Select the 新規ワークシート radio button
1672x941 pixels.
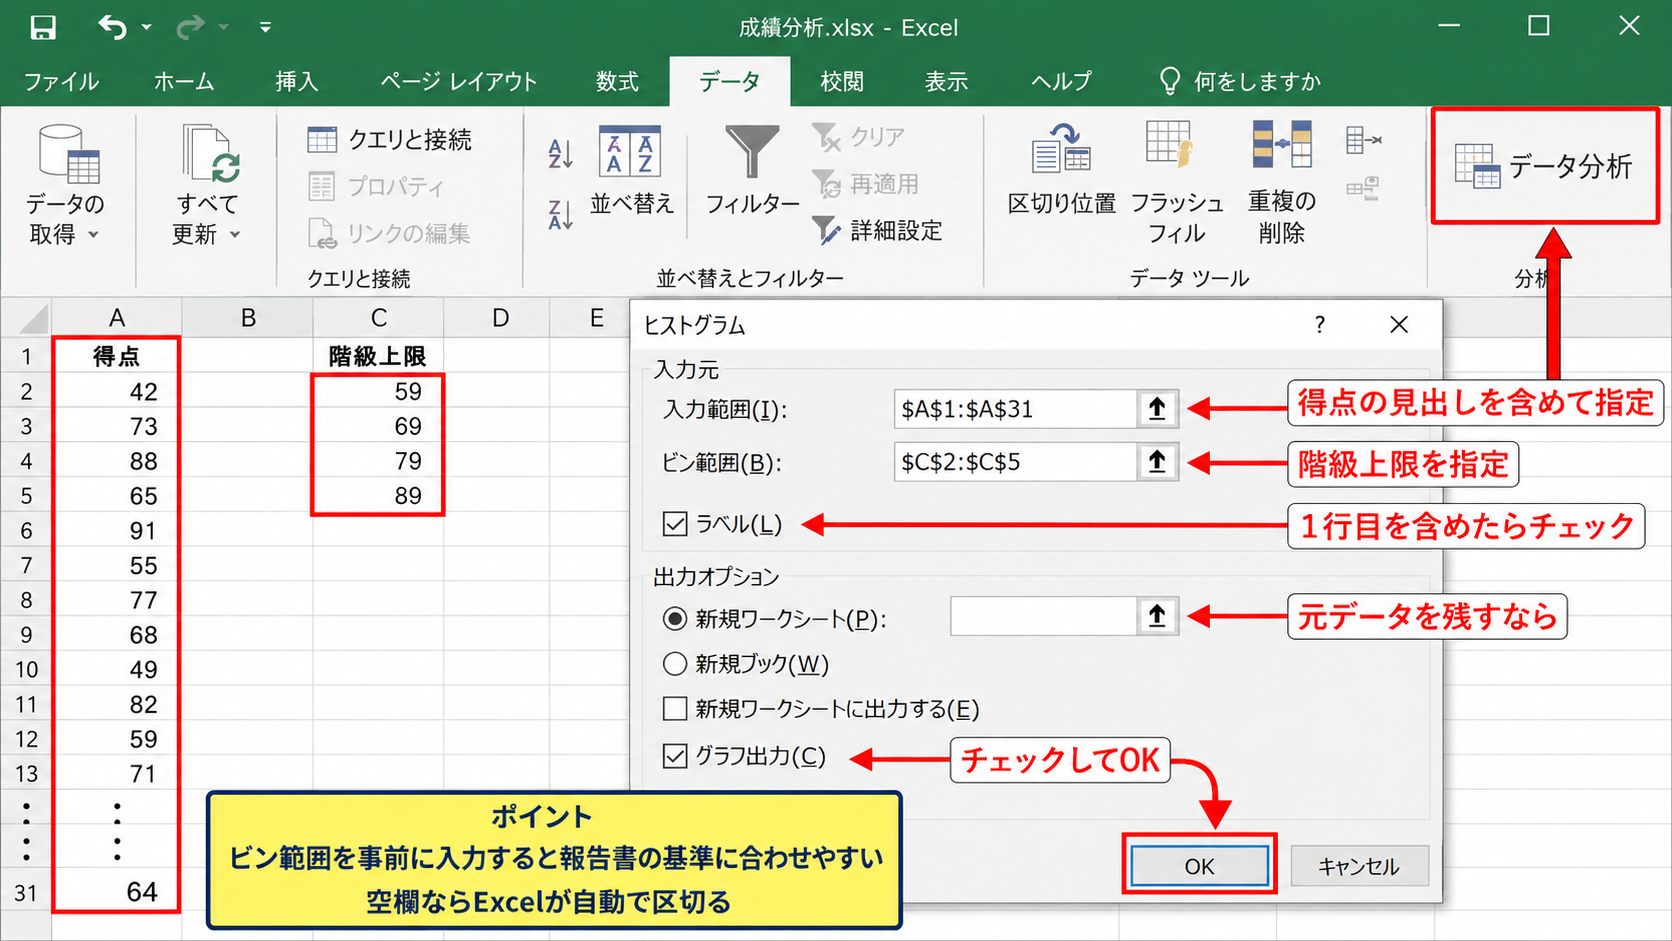tap(675, 618)
